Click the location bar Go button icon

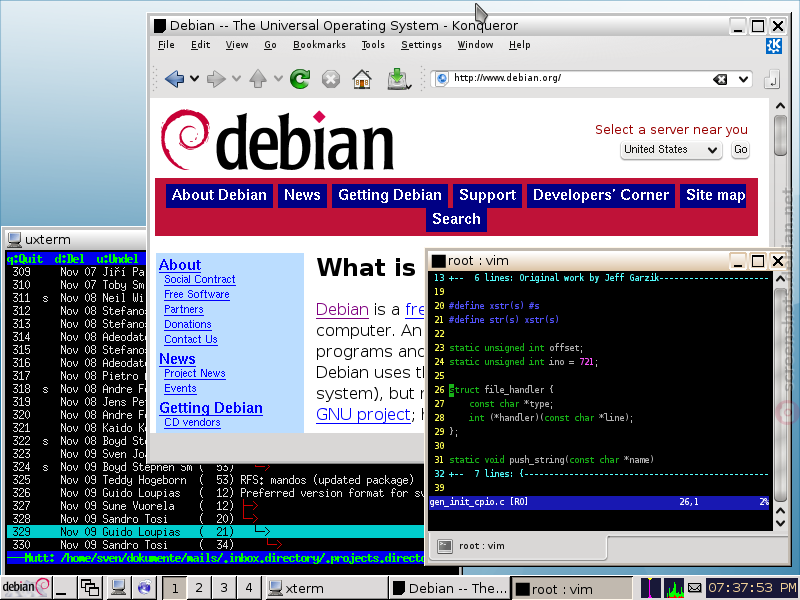tap(771, 79)
